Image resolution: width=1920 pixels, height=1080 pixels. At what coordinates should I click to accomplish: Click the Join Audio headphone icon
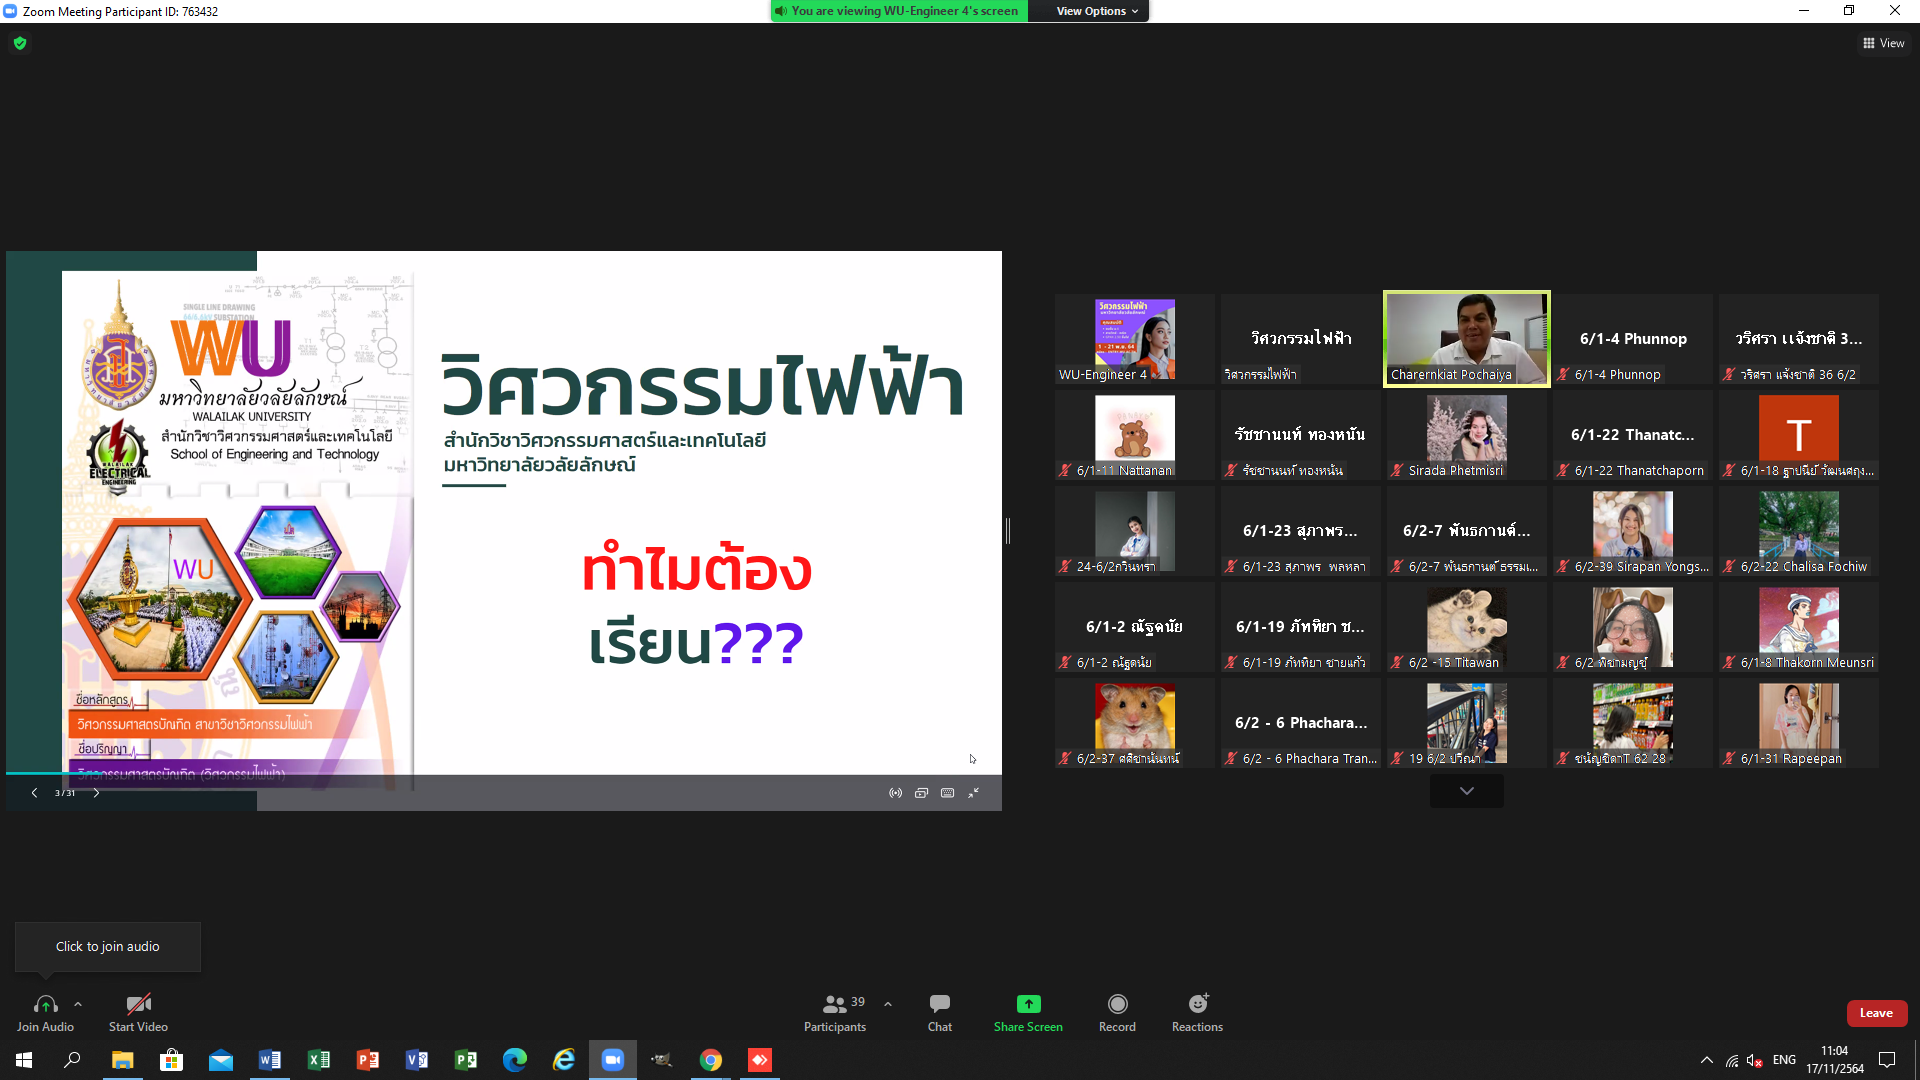pos(45,1004)
